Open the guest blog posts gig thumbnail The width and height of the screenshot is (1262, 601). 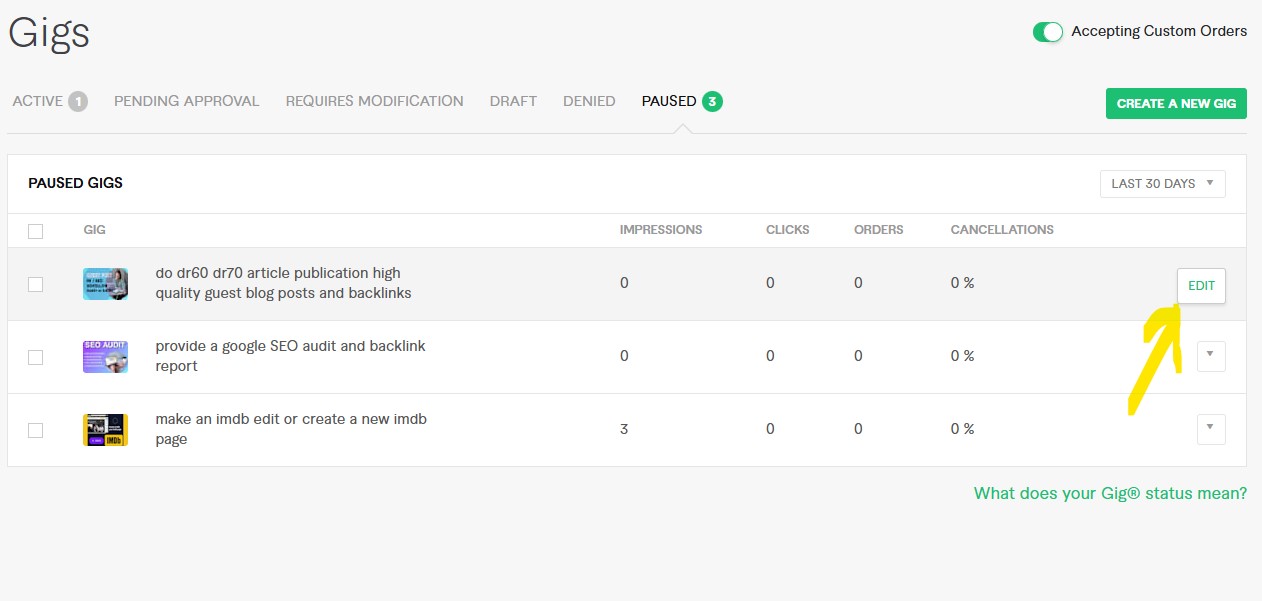tap(105, 284)
